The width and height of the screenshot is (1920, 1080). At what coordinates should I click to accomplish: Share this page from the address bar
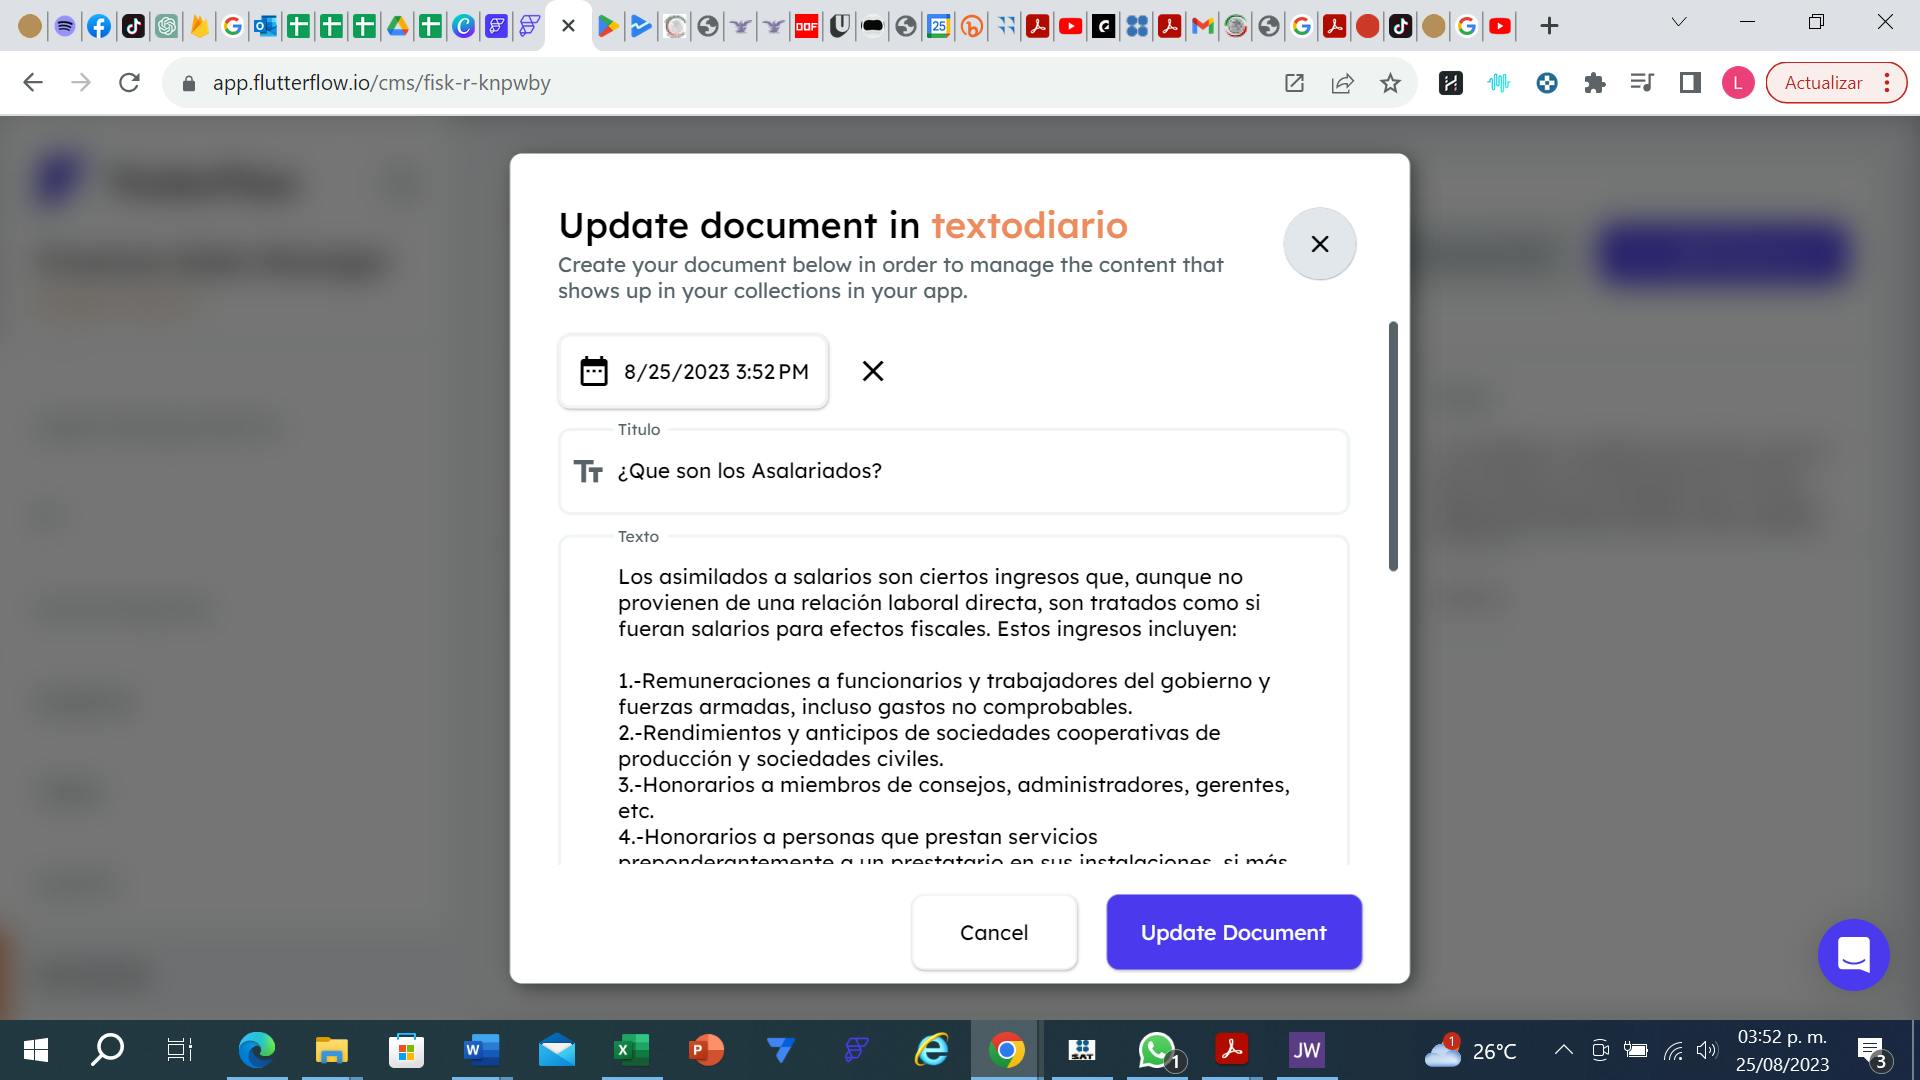(1342, 83)
